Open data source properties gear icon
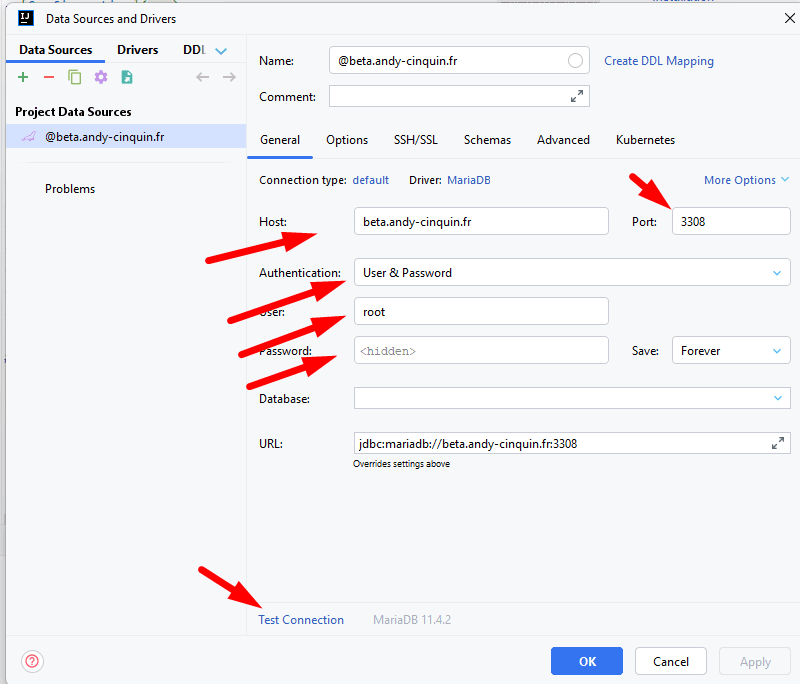This screenshot has width=800, height=684. tap(101, 77)
